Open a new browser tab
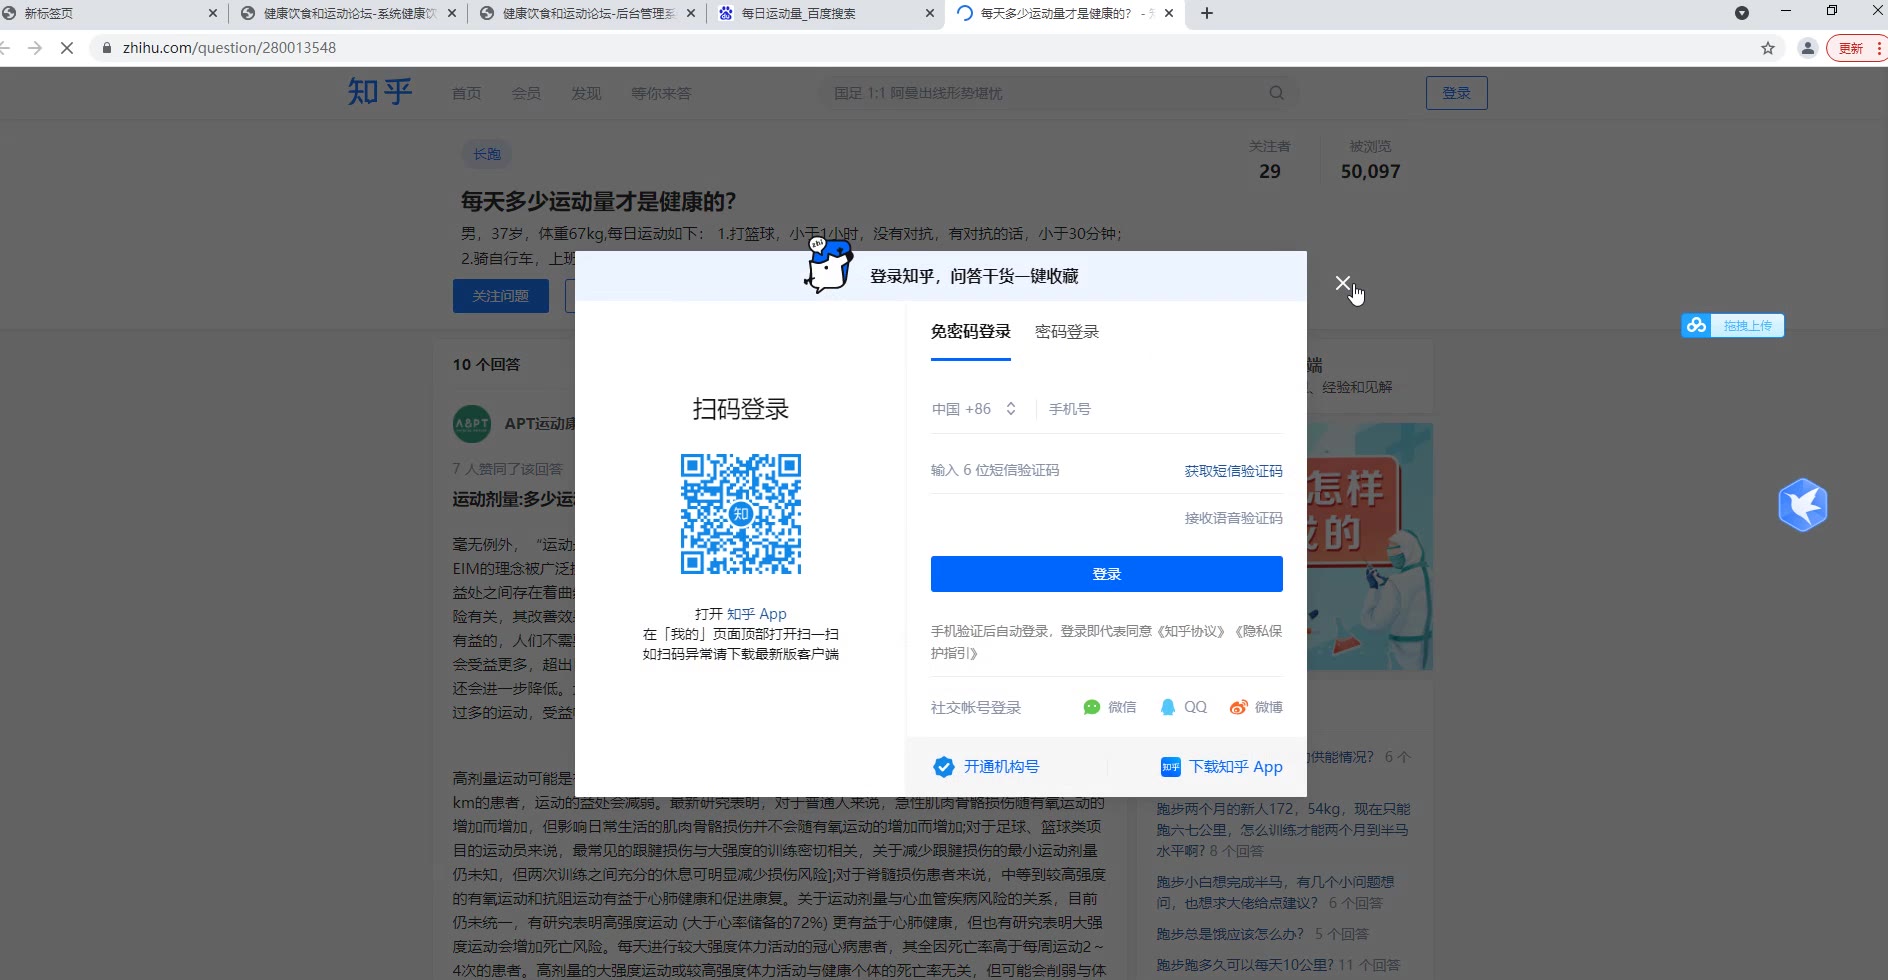1888x980 pixels. click(1207, 13)
